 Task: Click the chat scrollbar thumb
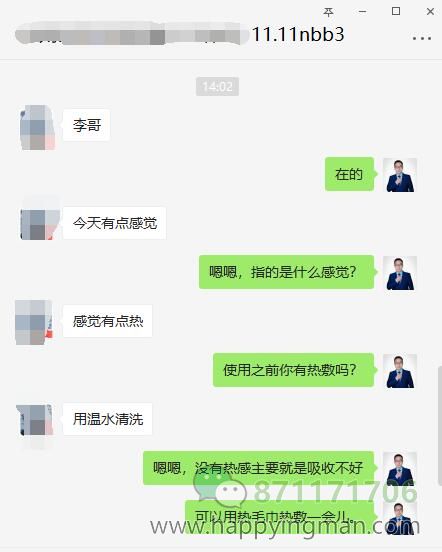440,426
